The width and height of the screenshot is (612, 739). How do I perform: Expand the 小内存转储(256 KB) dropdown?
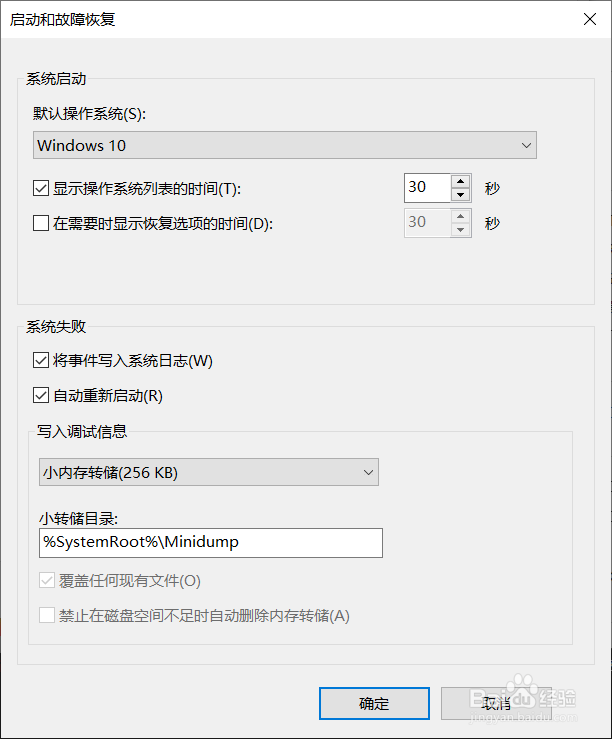tap(206, 471)
